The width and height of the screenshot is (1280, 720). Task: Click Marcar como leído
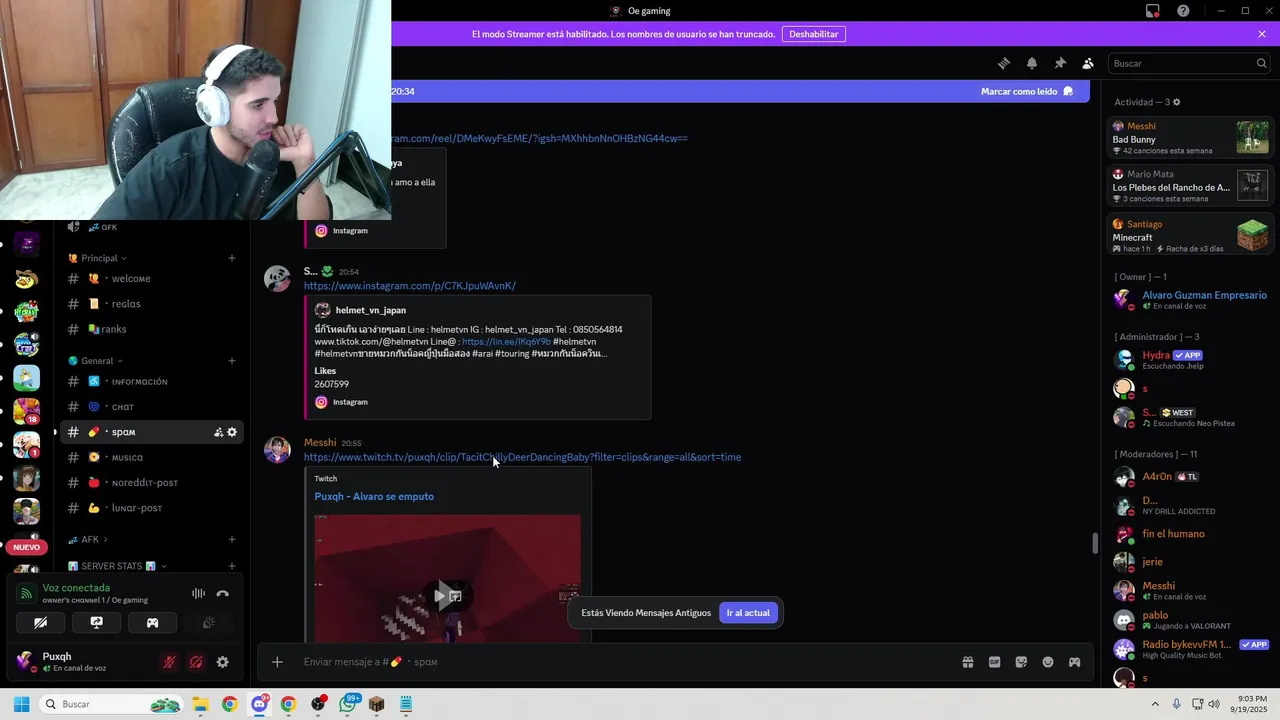click(x=1027, y=91)
